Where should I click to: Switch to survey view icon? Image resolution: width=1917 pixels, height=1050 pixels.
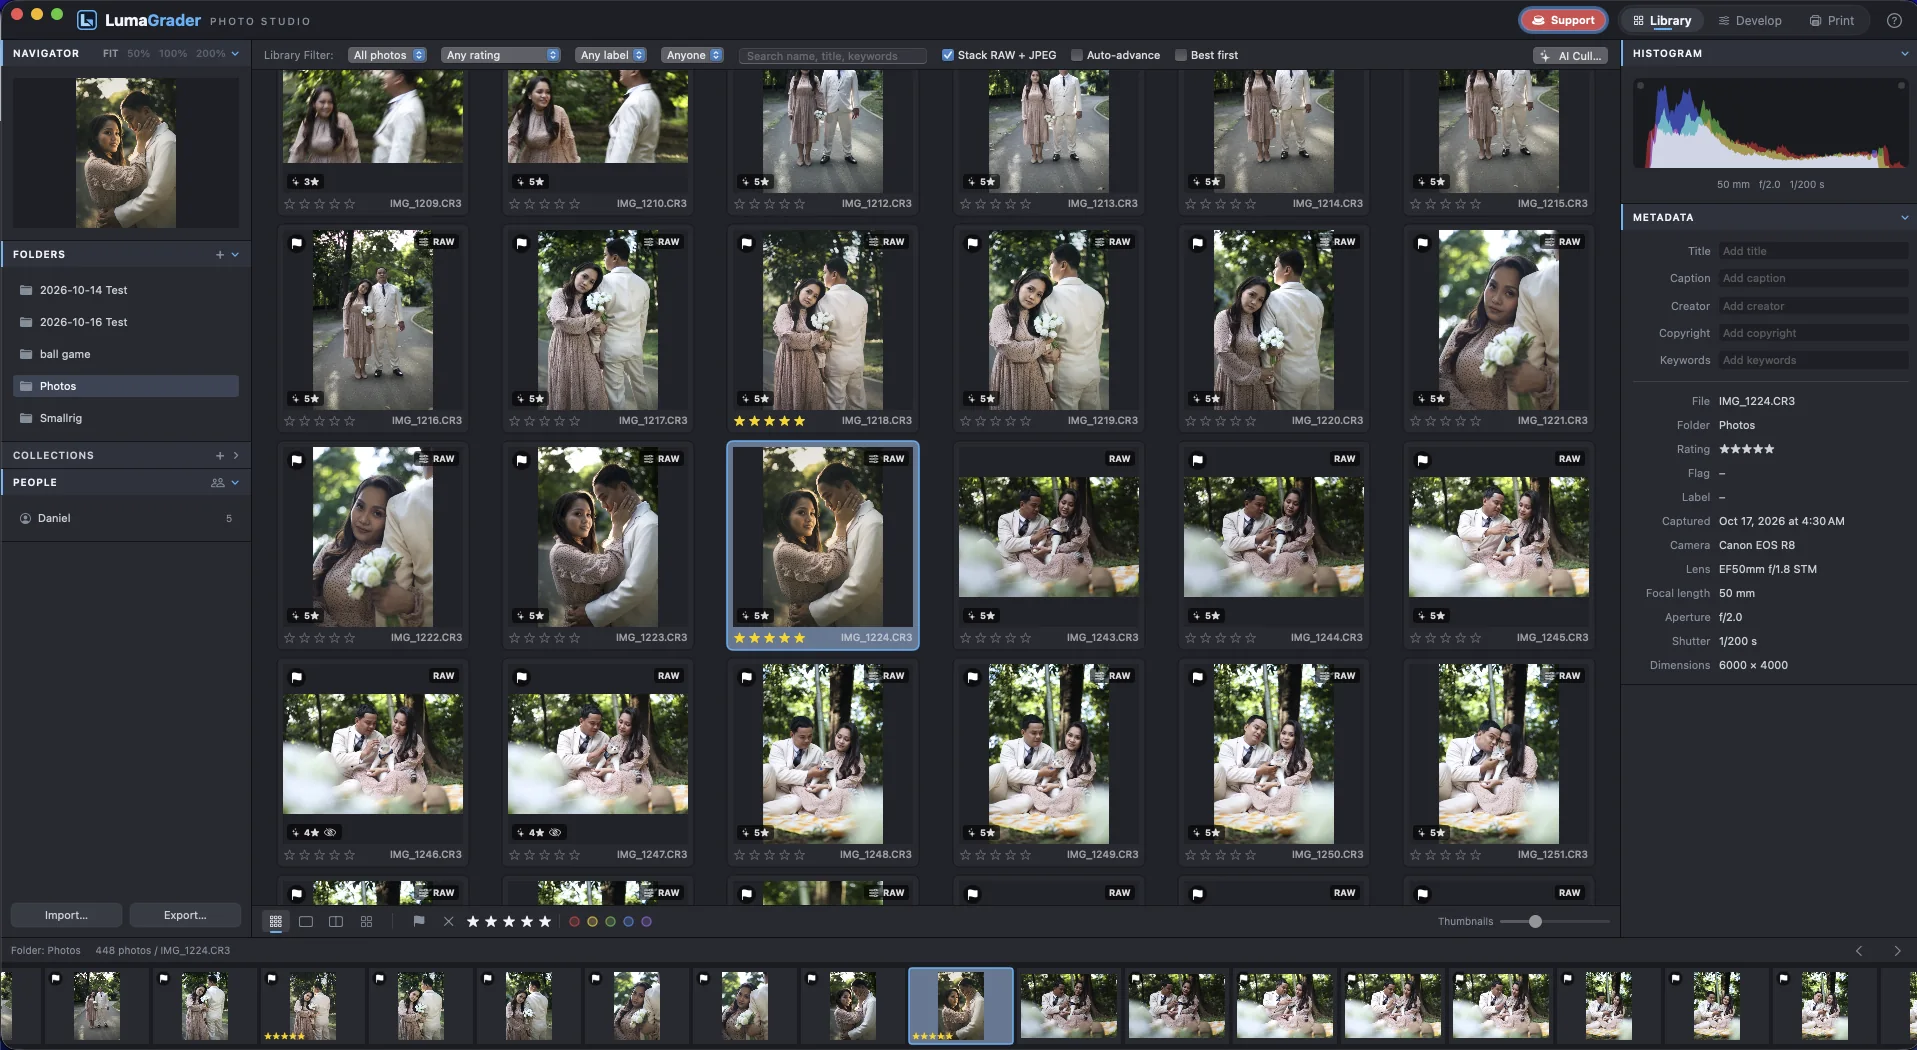tap(366, 922)
